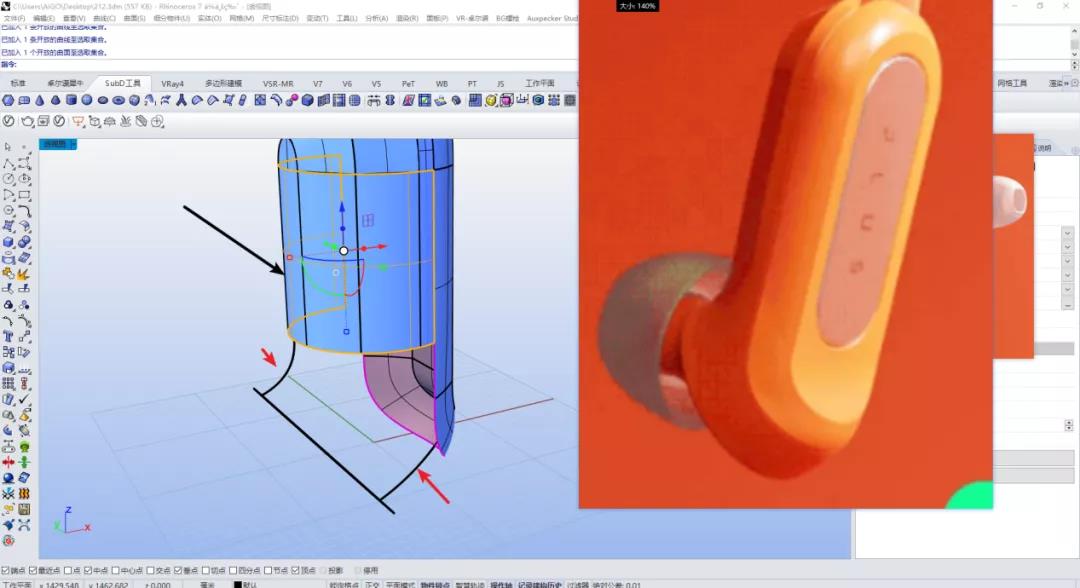The height and width of the screenshot is (588, 1080).
Task: Enable the 切点 tangent osnap checkbox
Action: coord(205,570)
